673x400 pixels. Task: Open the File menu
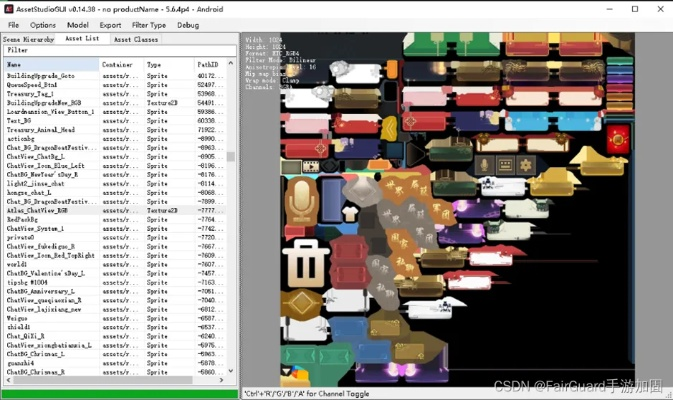13,25
